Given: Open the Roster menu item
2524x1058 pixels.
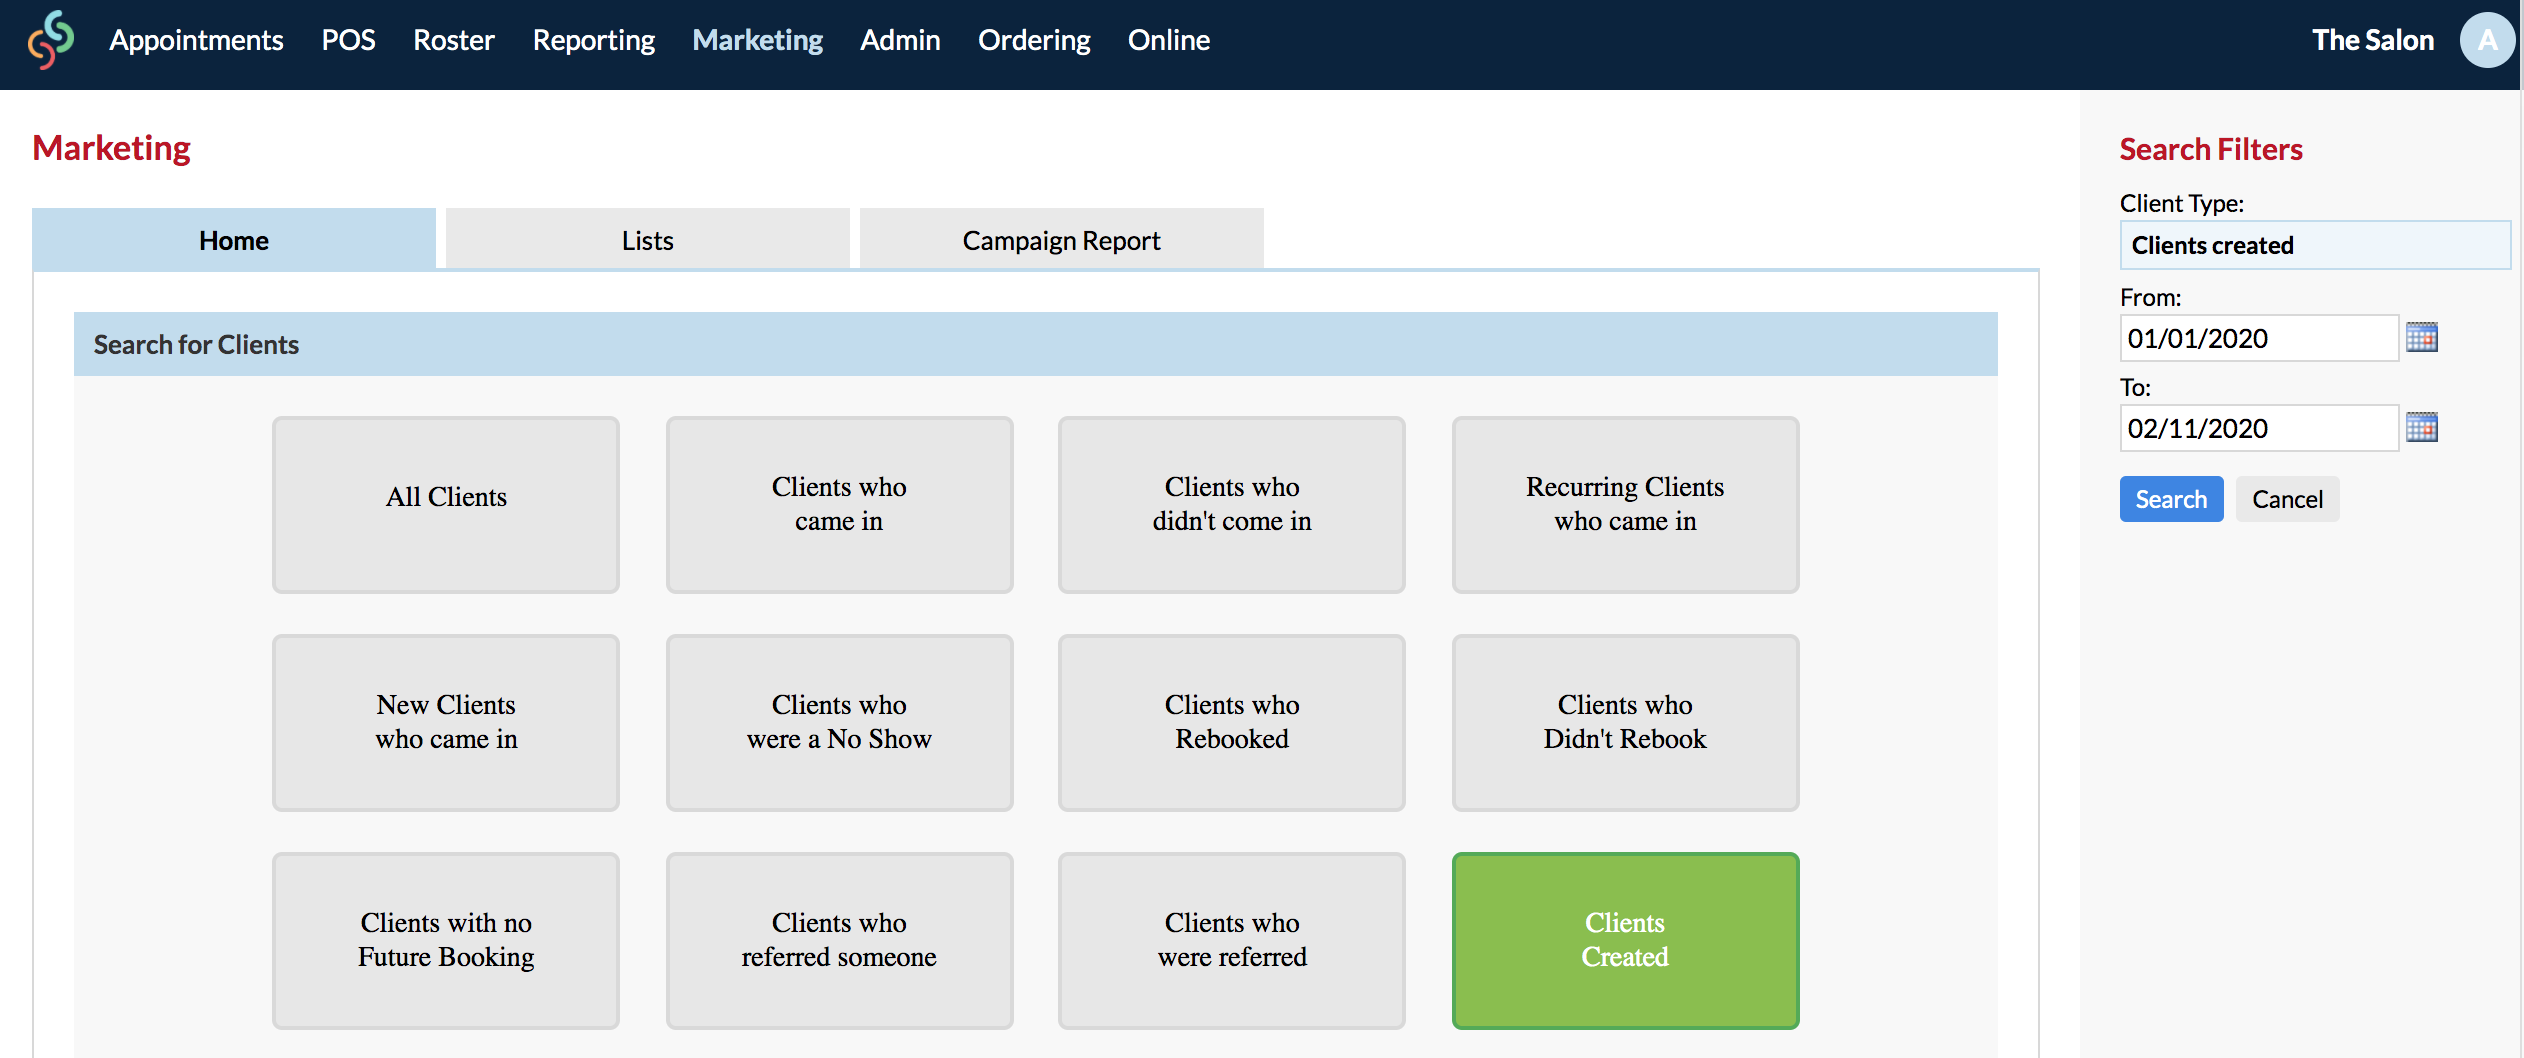Looking at the screenshot, I should [454, 40].
